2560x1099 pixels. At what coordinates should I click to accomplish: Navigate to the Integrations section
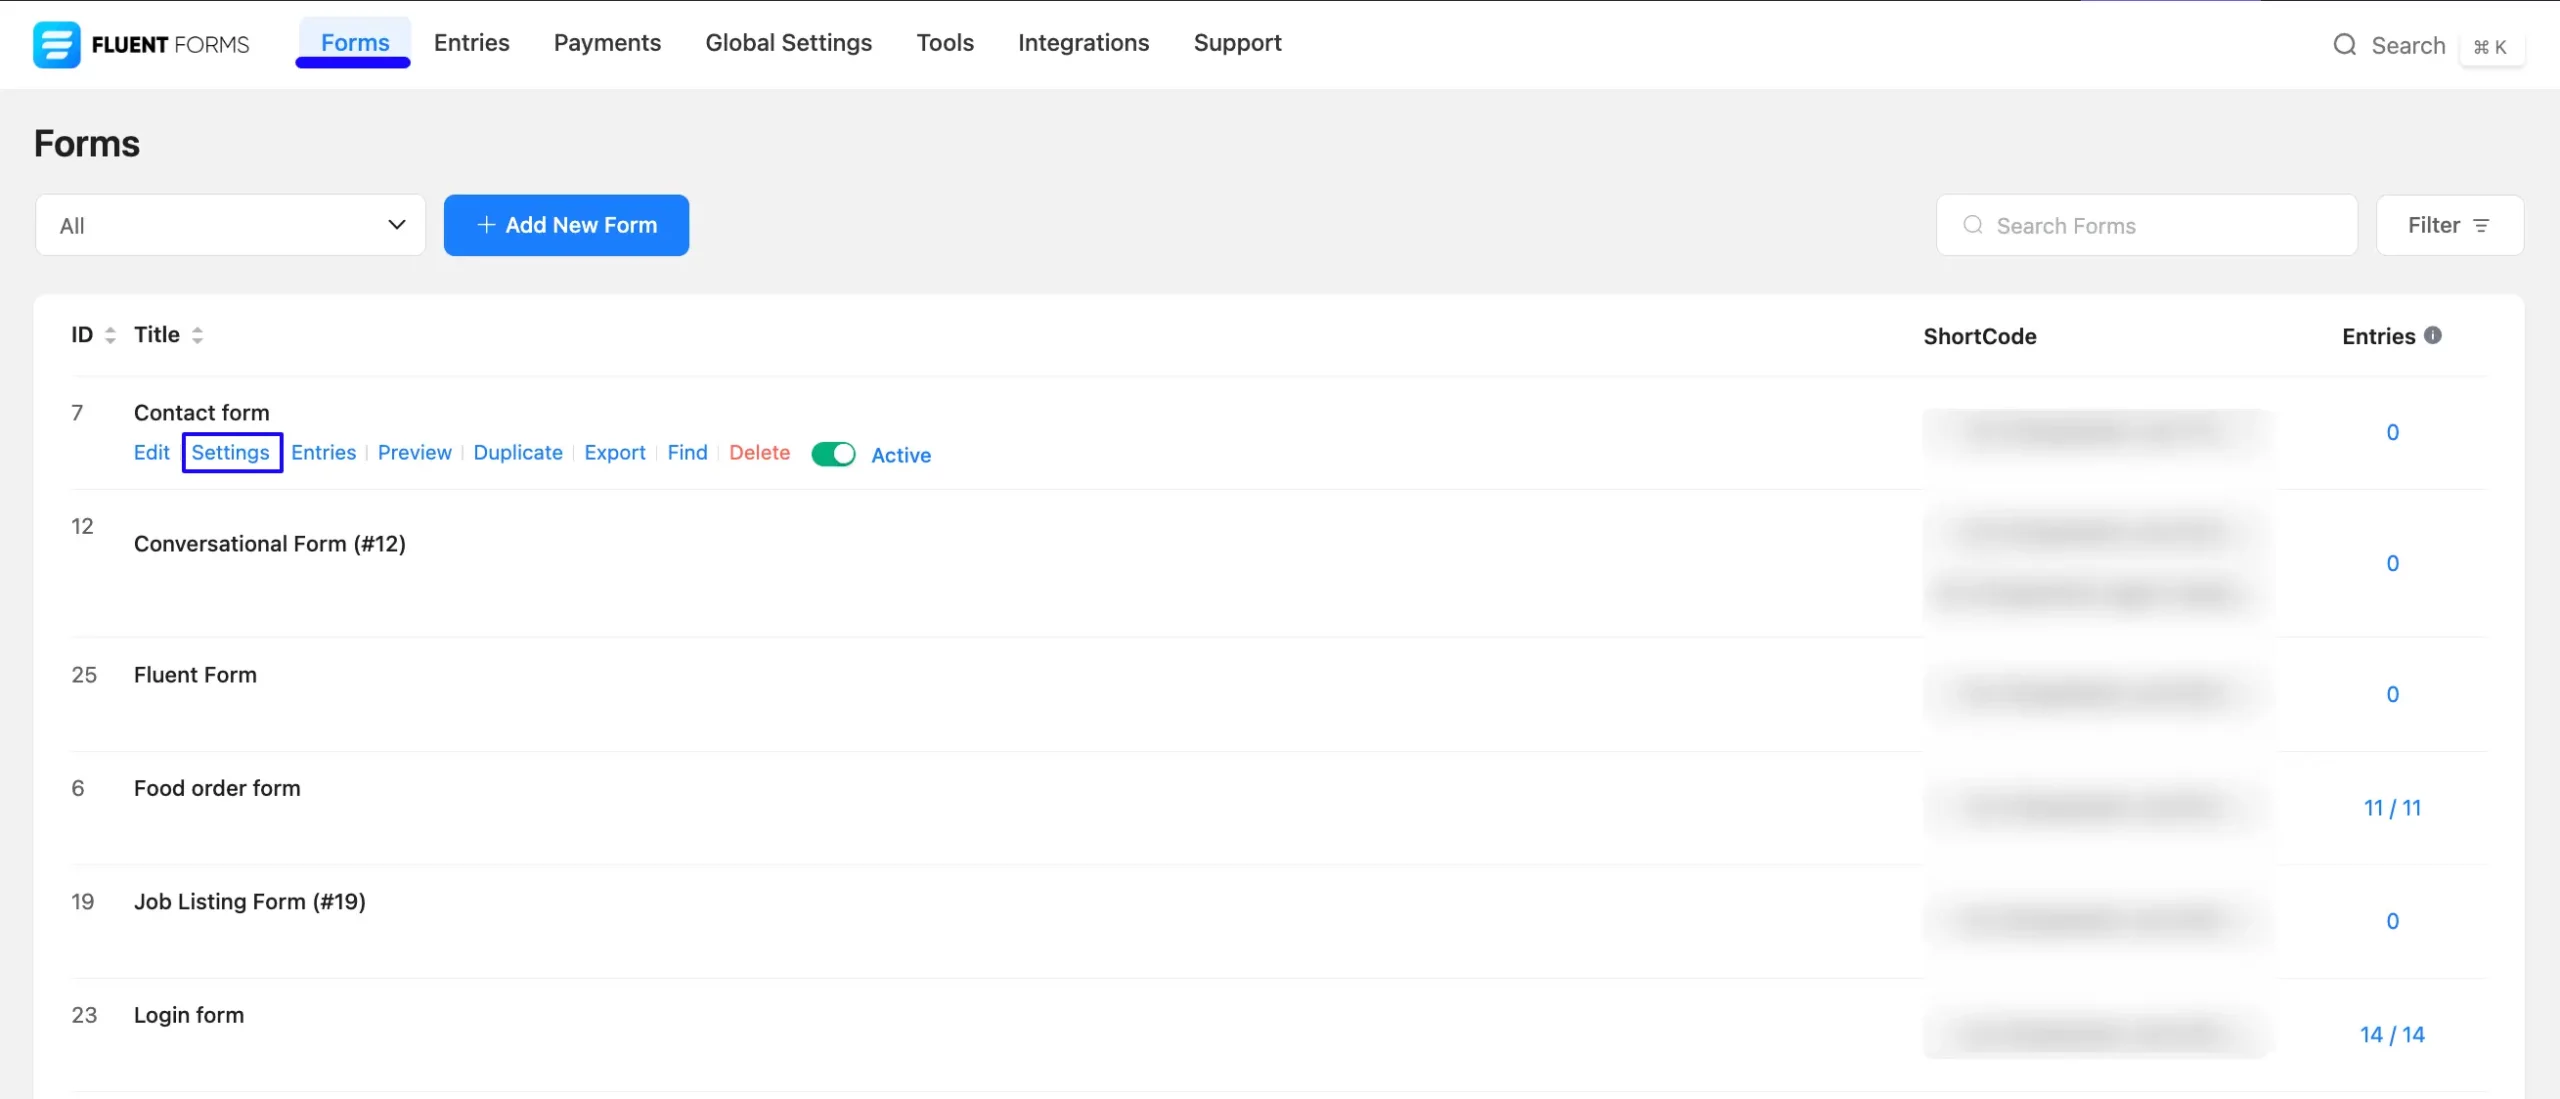[x=1083, y=43]
